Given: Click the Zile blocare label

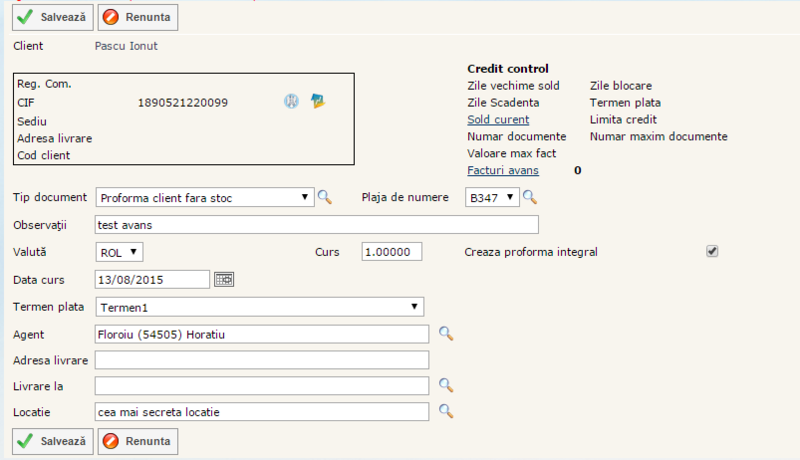Looking at the screenshot, I should 621,86.
